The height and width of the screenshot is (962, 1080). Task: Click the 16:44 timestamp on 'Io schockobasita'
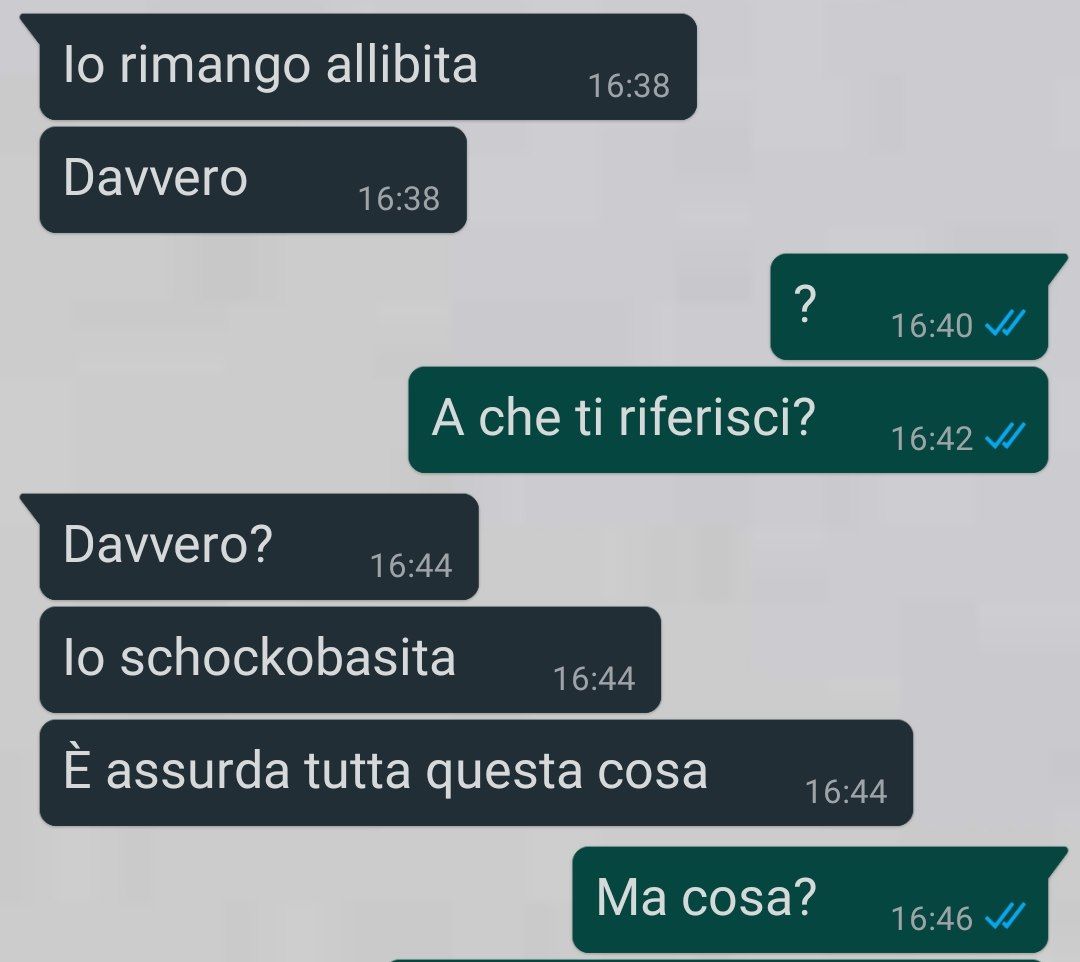594,679
